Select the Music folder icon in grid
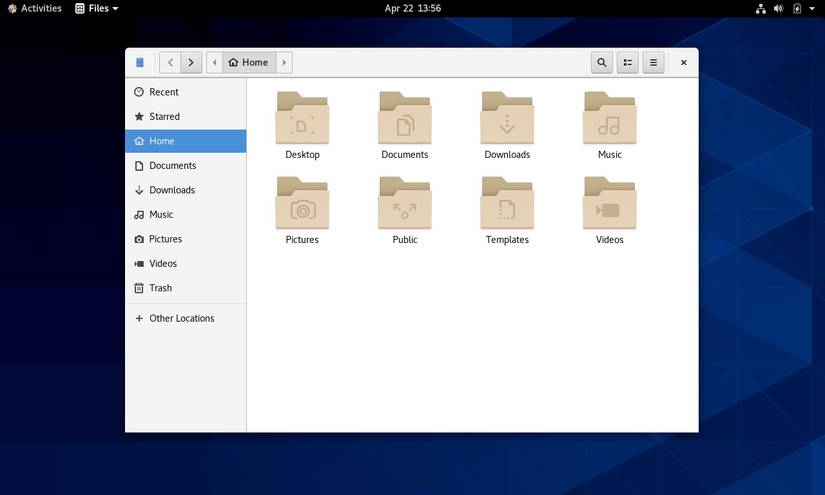The width and height of the screenshot is (825, 495). [609, 119]
